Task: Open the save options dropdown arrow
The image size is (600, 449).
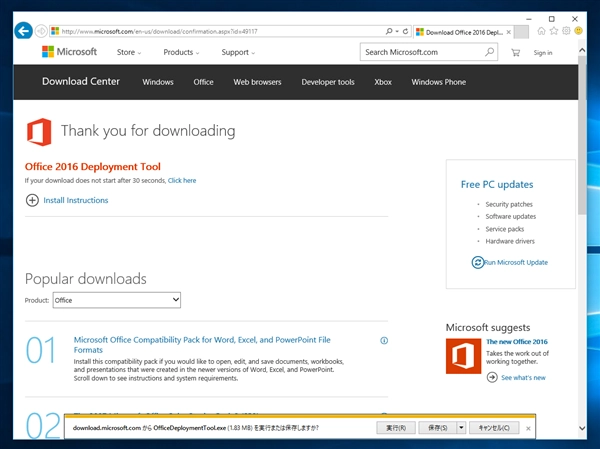Action: 461,428
